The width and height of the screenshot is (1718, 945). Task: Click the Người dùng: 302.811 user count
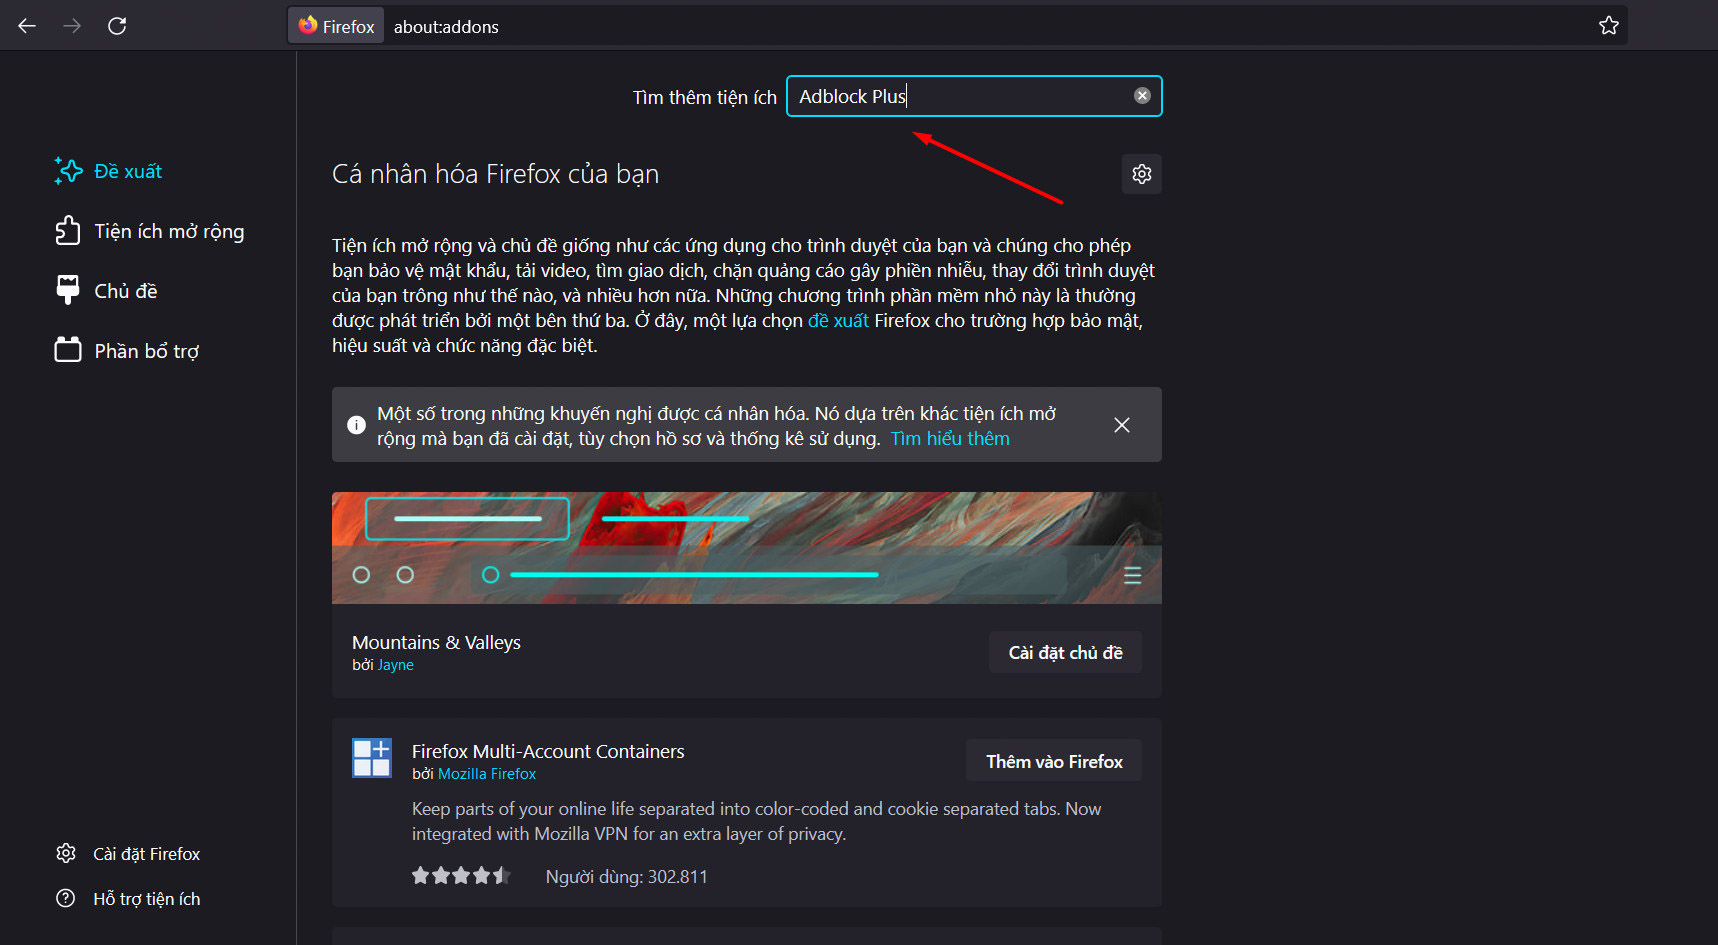pyautogui.click(x=626, y=877)
